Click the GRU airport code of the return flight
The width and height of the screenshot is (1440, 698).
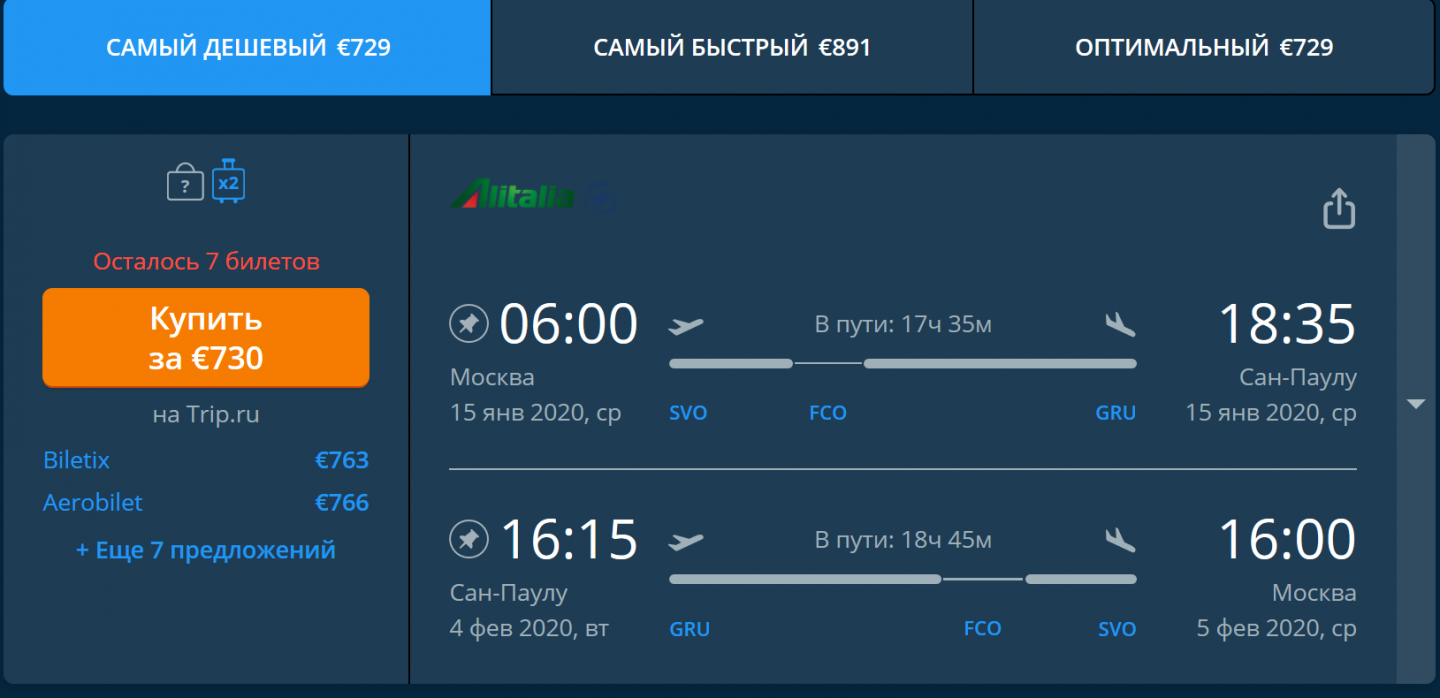point(689,629)
